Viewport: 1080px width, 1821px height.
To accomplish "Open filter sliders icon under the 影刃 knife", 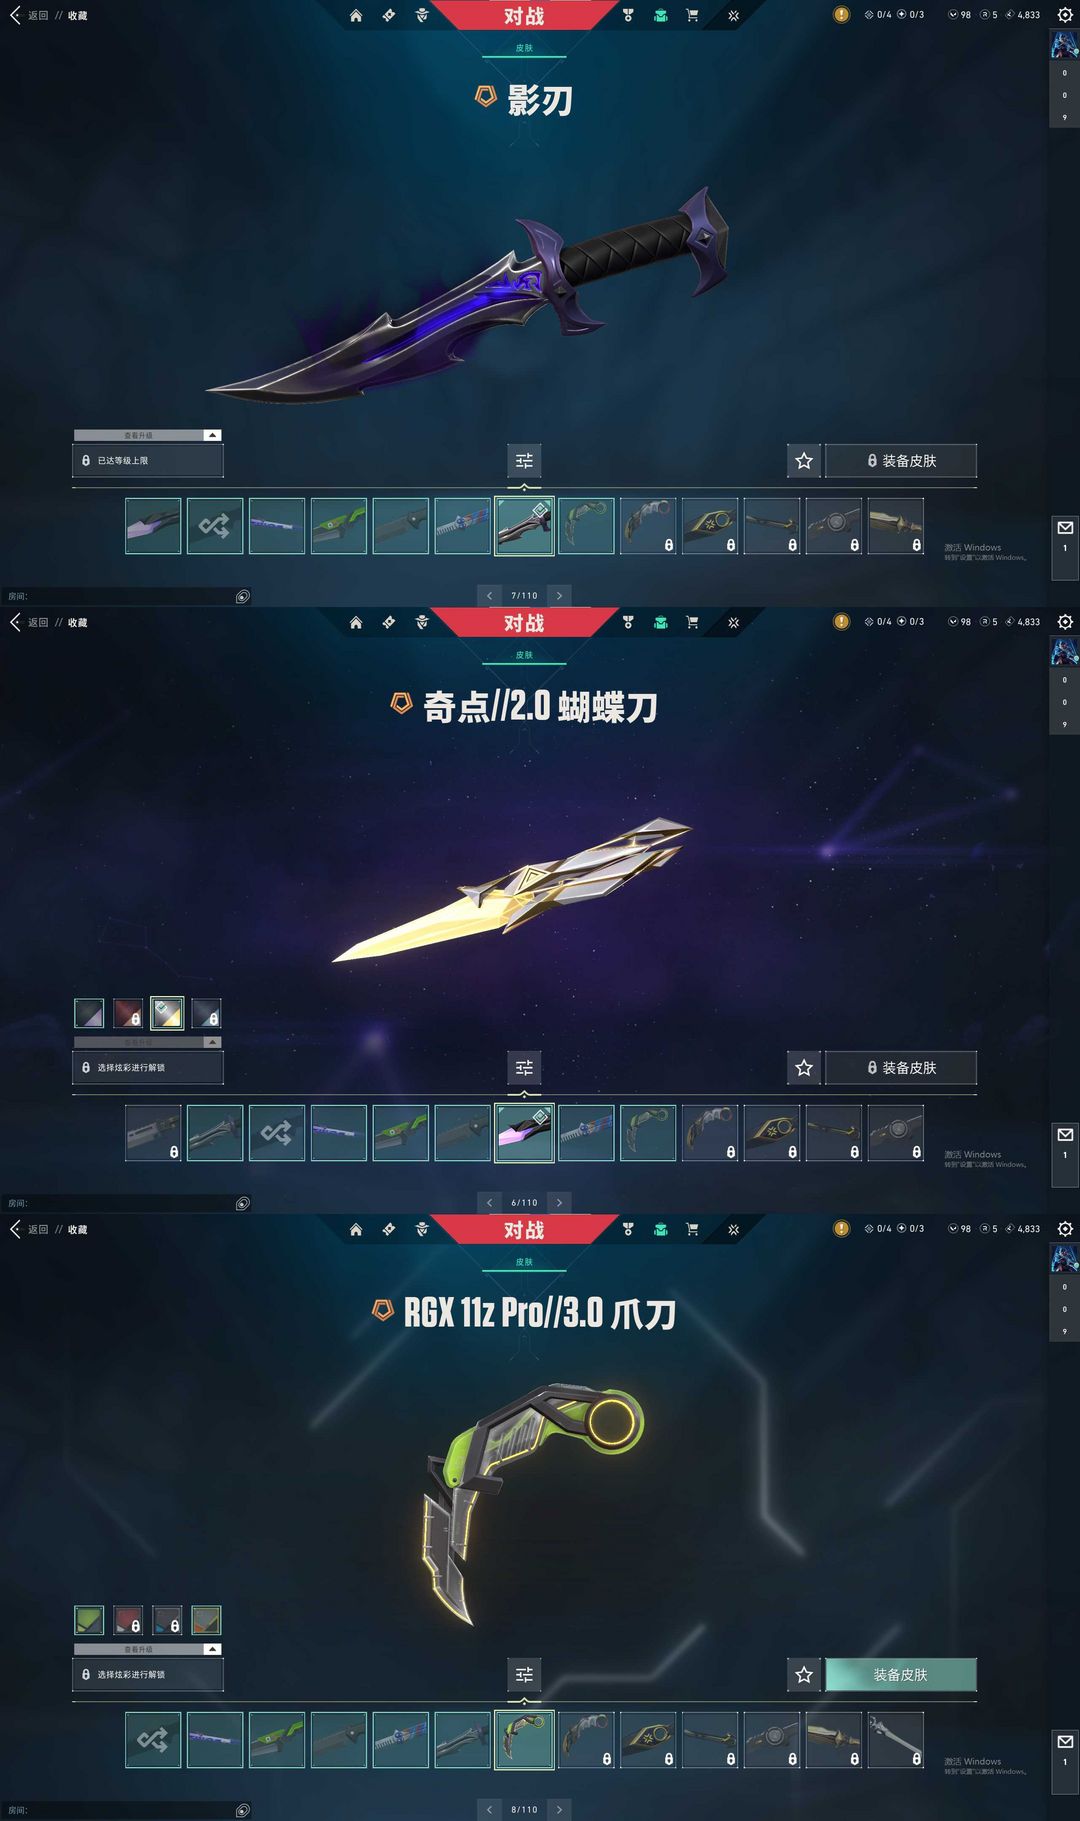I will coord(524,461).
